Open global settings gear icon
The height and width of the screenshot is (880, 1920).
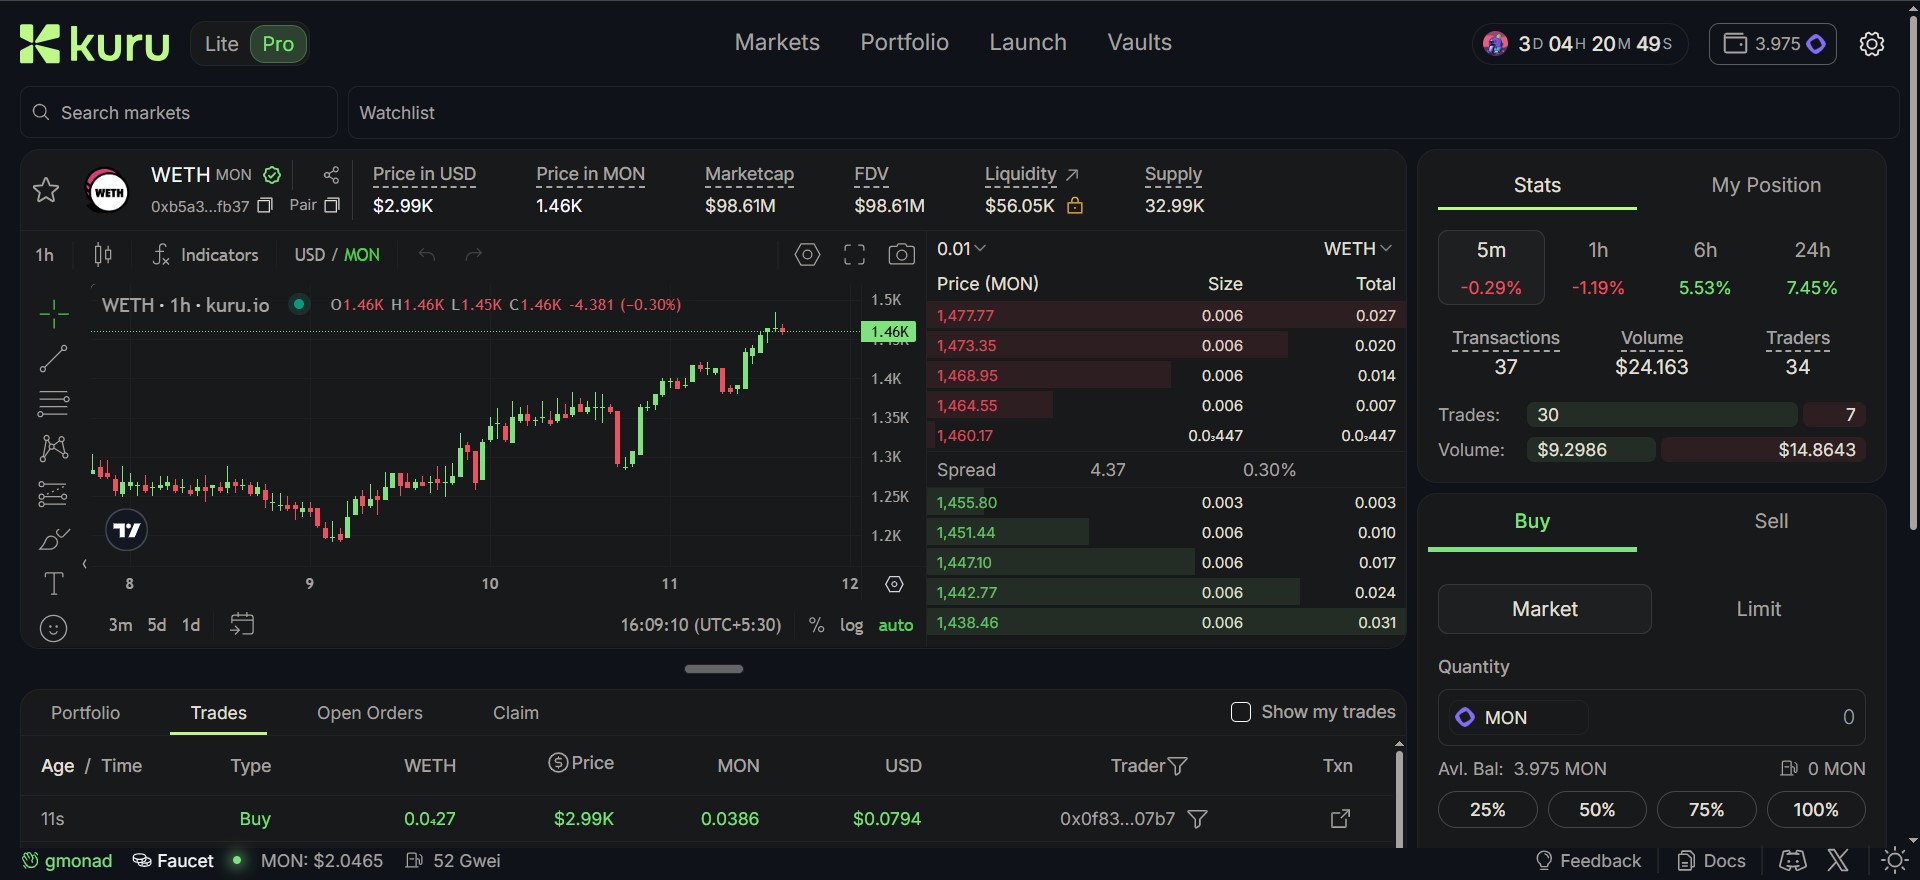1872,44
